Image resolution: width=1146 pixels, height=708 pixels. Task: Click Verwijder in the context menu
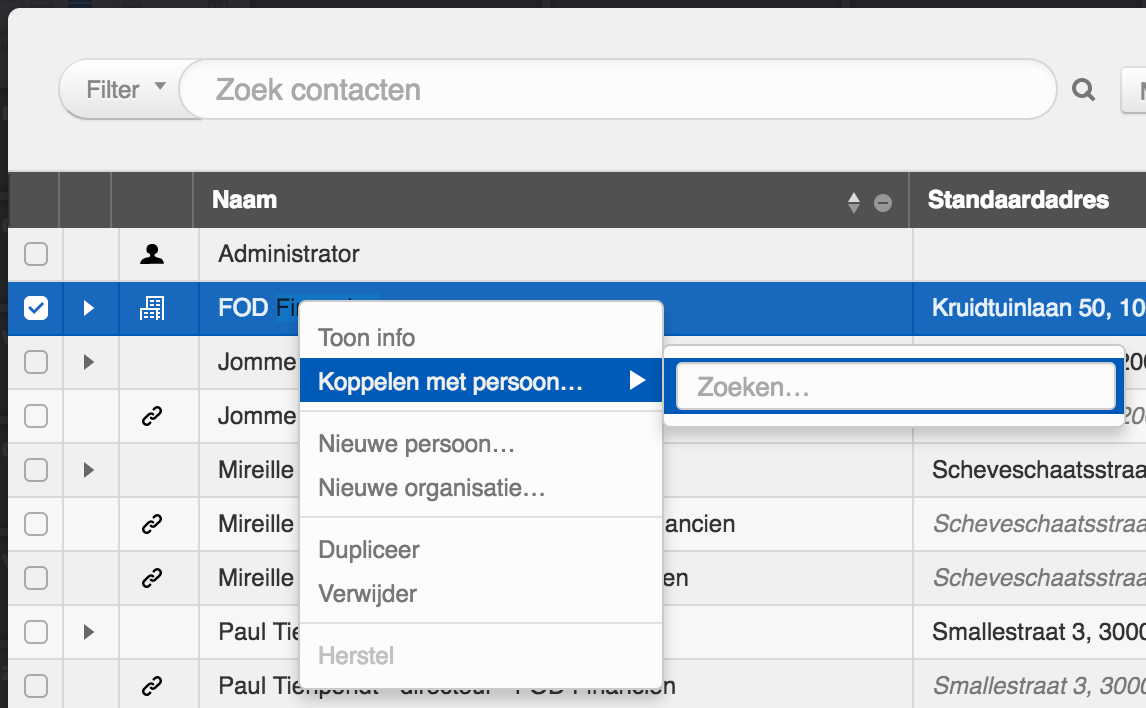[367, 594]
